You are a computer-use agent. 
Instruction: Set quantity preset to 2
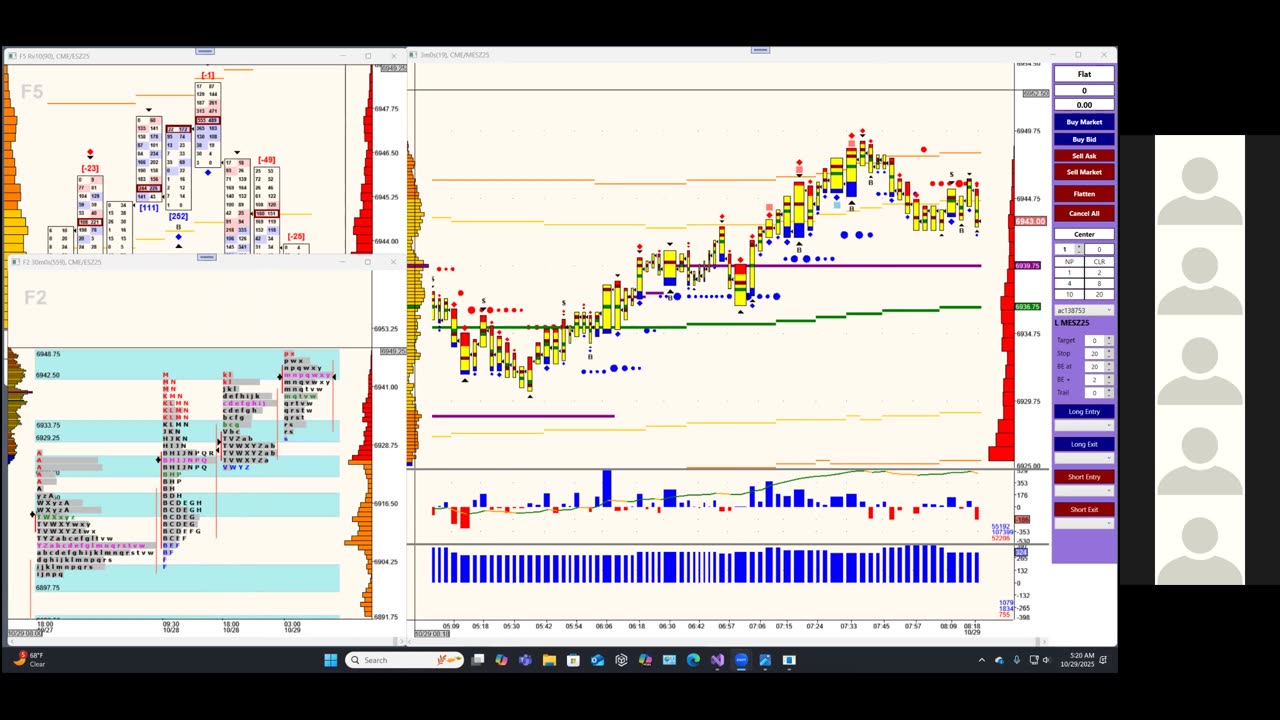(1099, 272)
